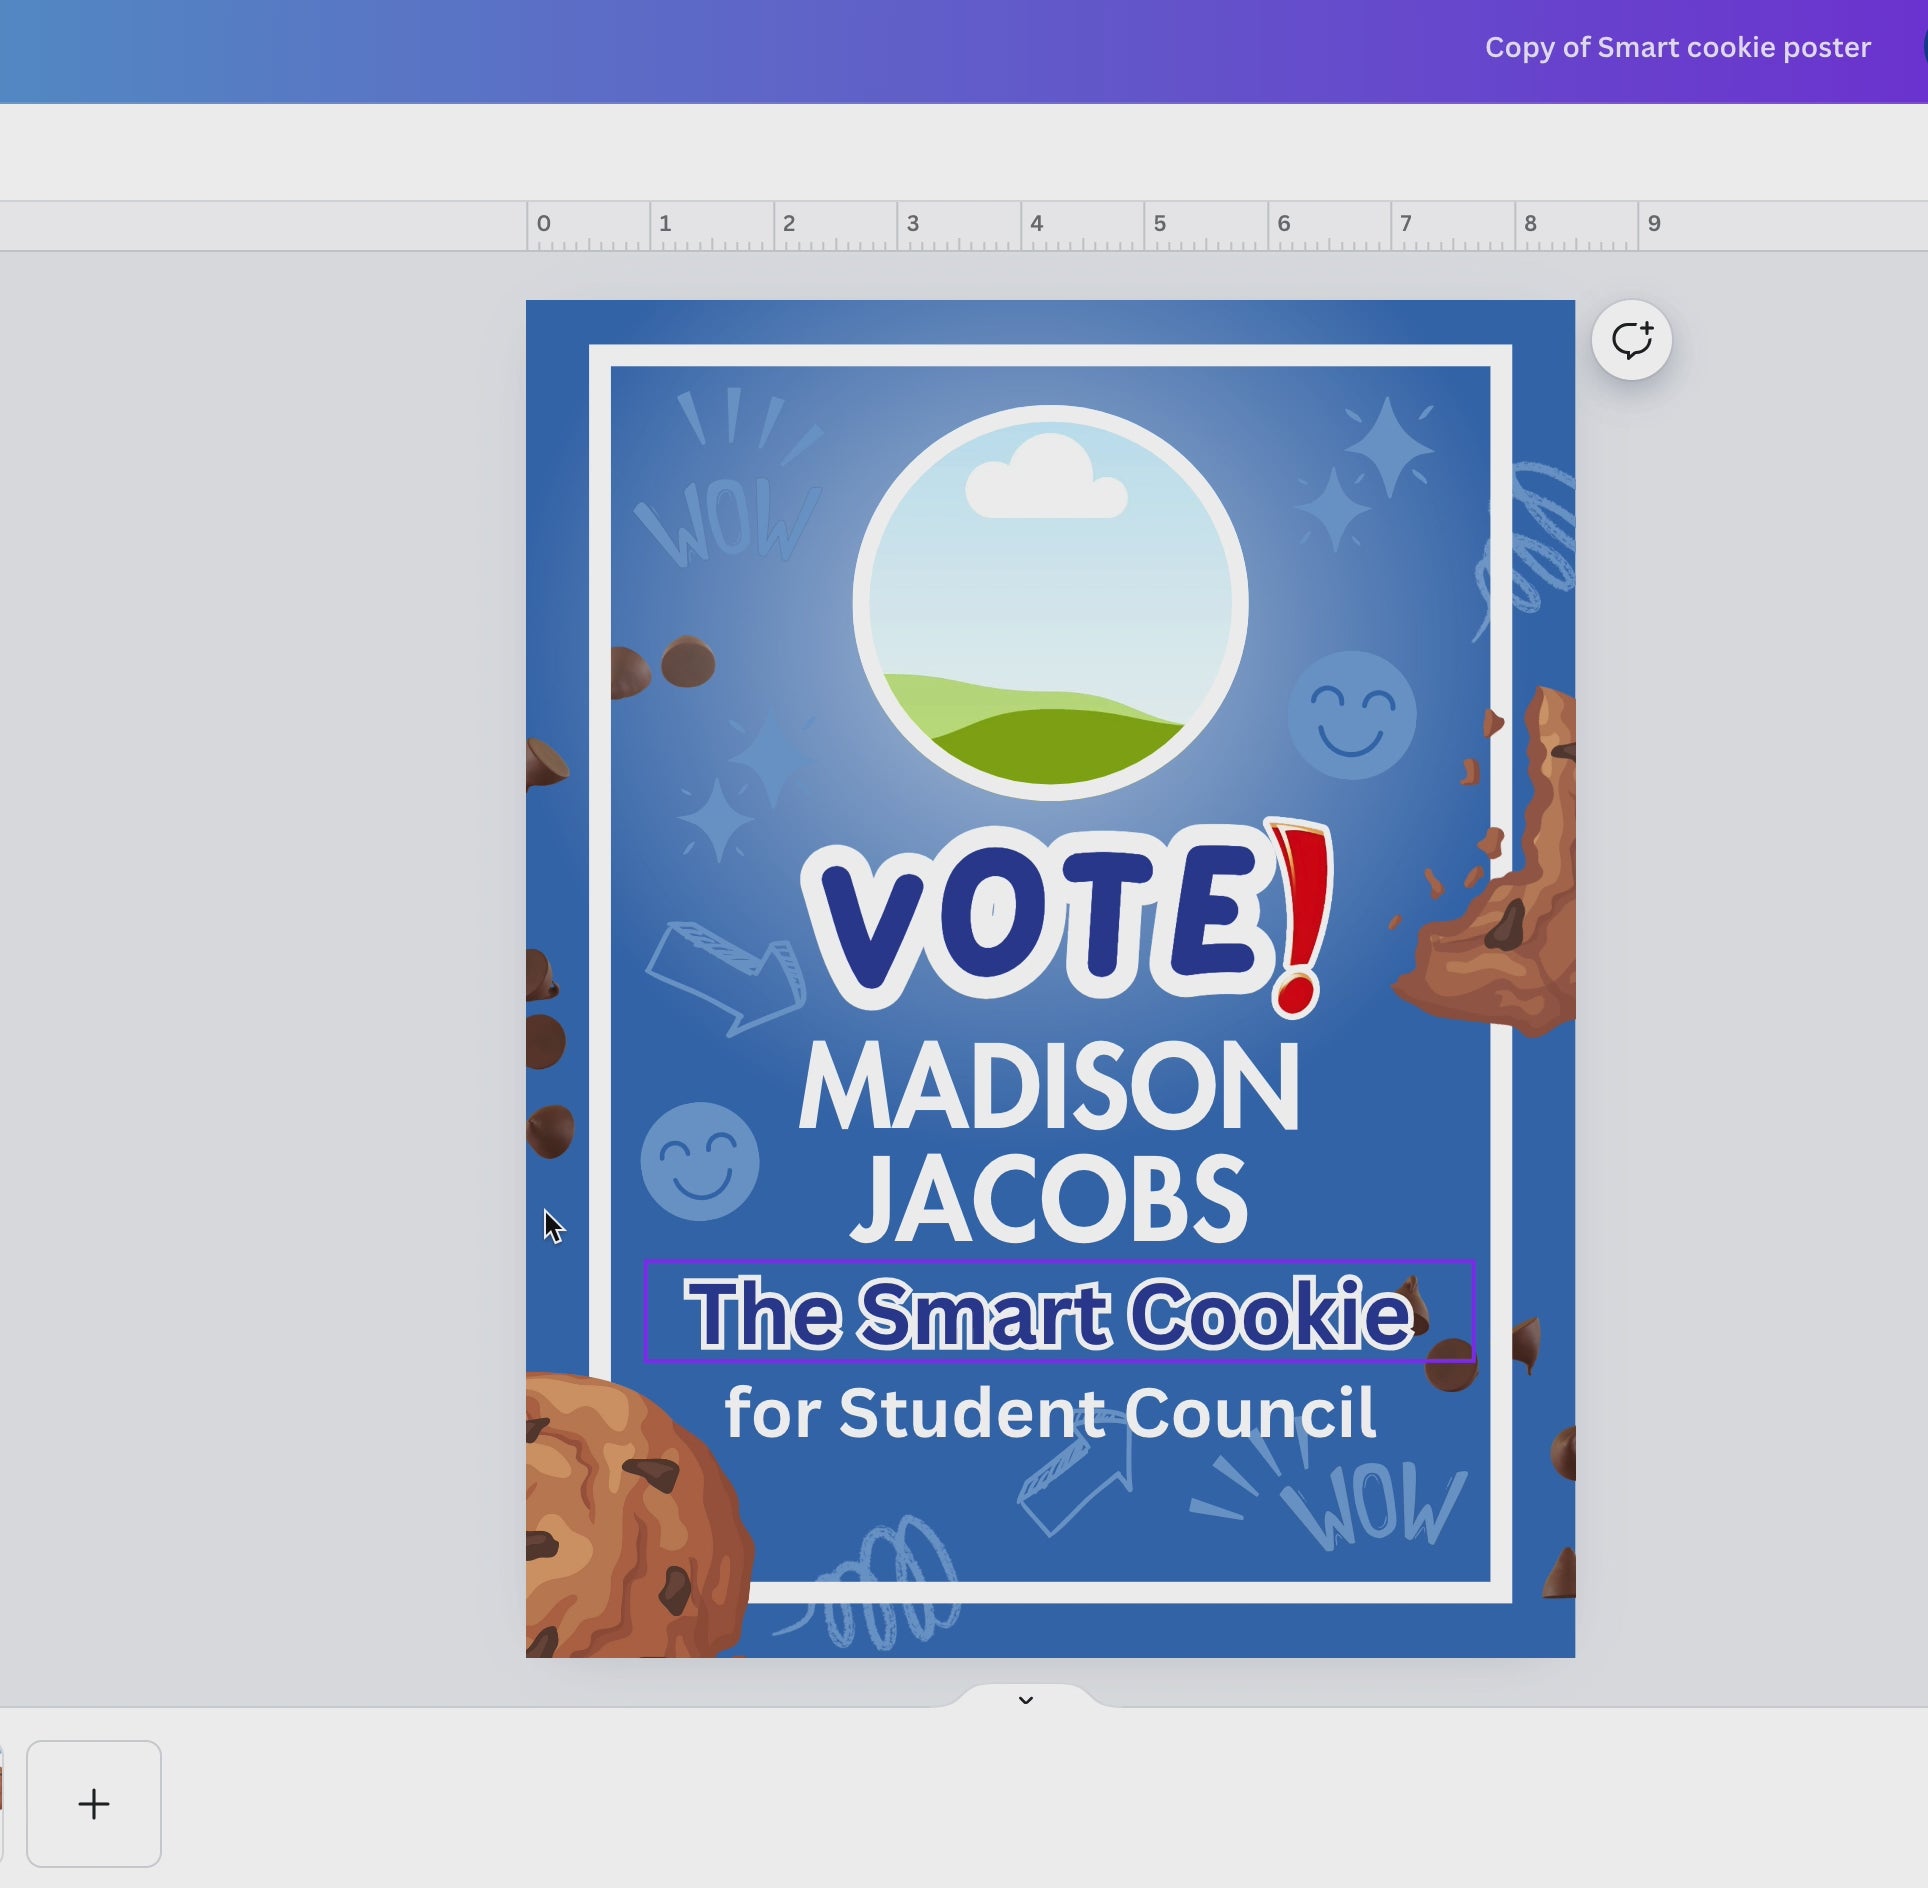Select the 'for Student Council' text
This screenshot has height=1888, width=1928.
[x=1049, y=1413]
